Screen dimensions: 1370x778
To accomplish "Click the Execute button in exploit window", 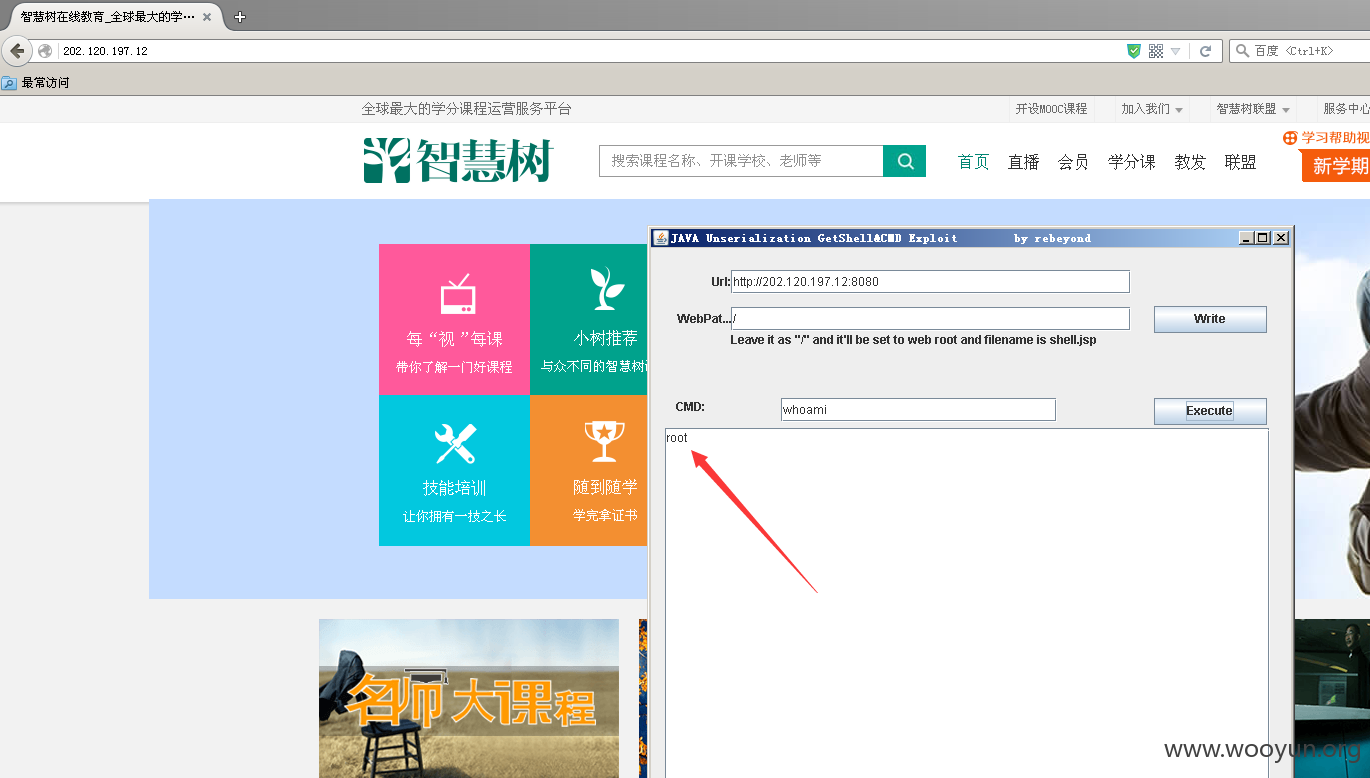I will 1210,411.
